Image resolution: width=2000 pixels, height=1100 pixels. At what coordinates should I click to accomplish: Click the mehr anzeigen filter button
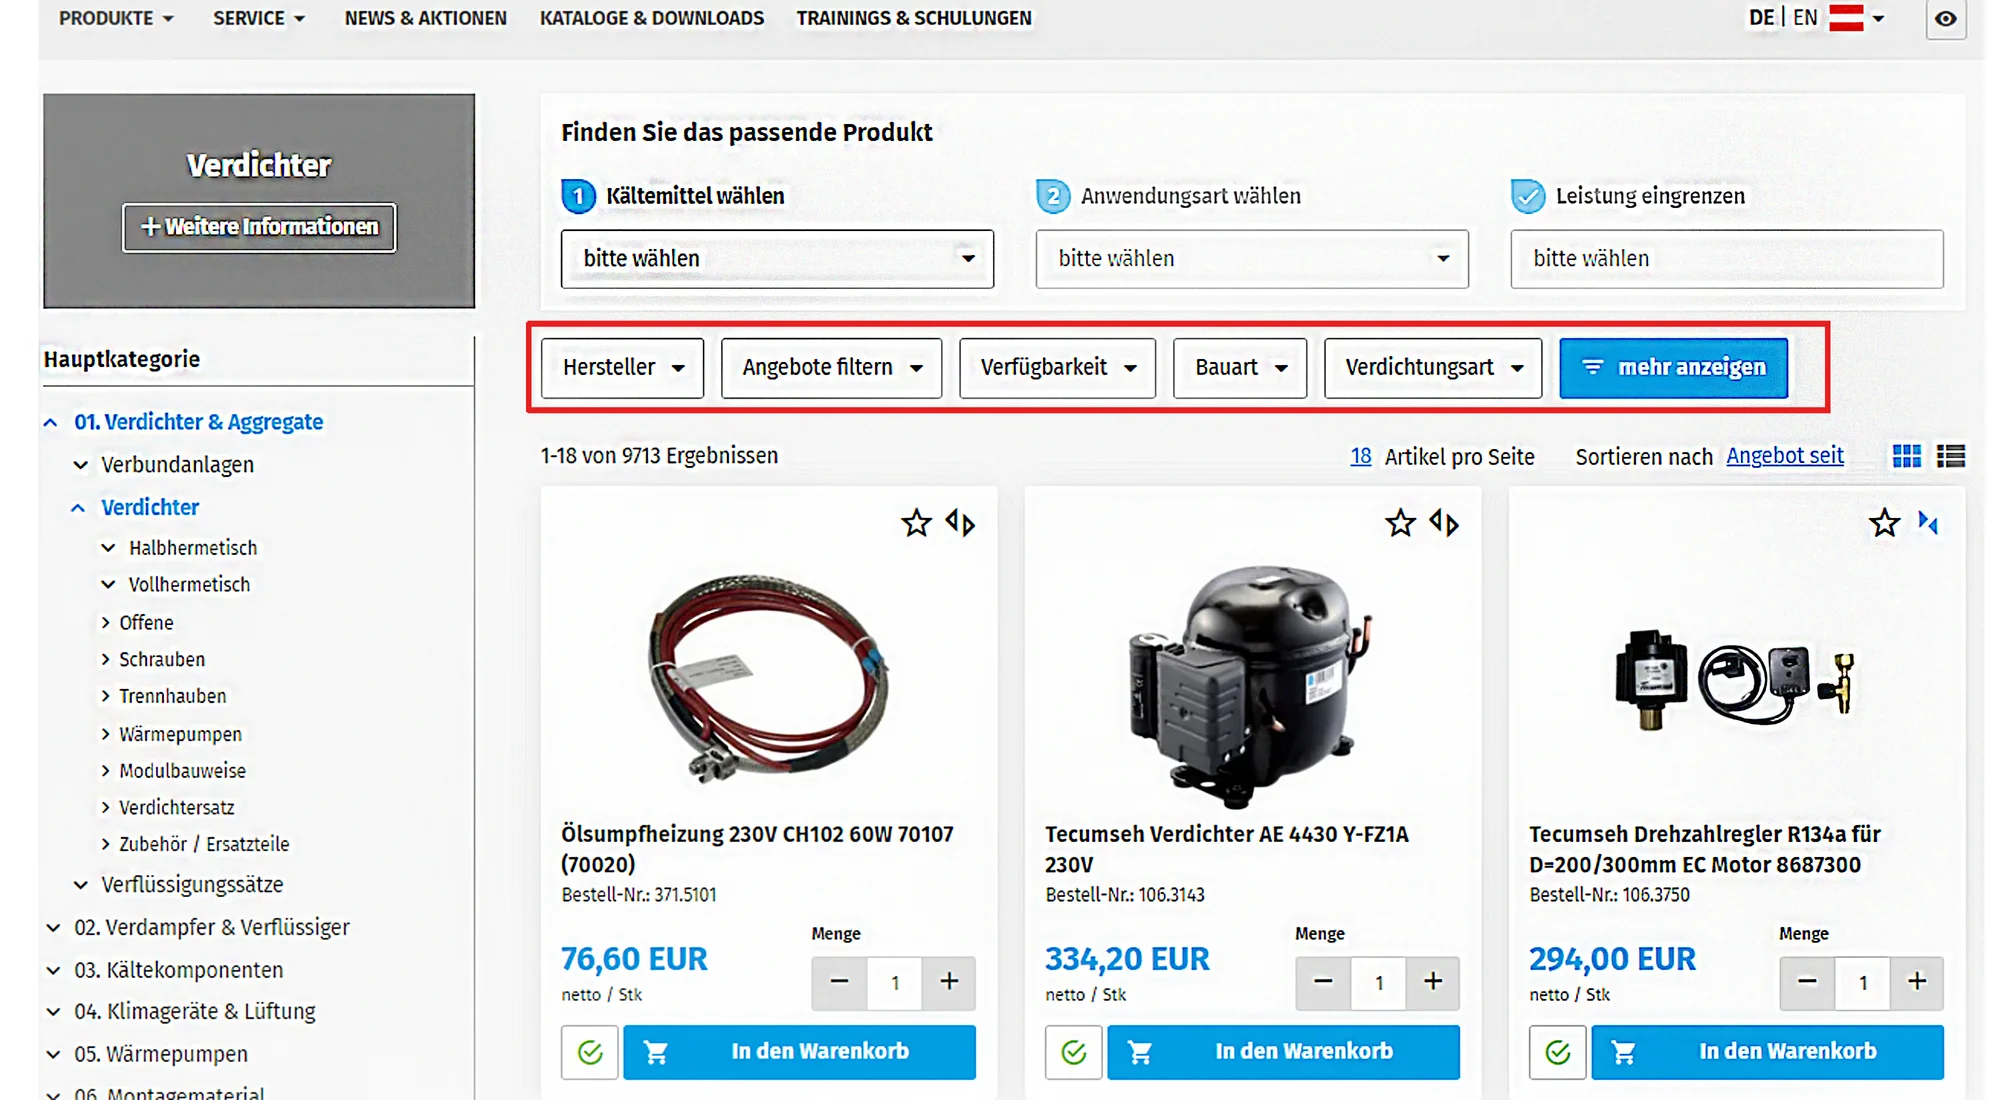1673,368
